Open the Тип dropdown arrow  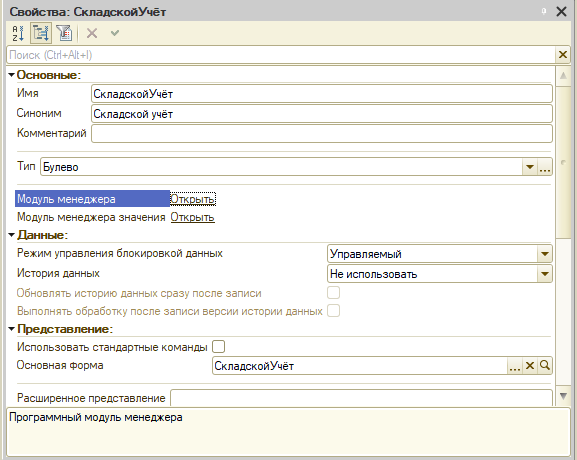(x=530, y=167)
